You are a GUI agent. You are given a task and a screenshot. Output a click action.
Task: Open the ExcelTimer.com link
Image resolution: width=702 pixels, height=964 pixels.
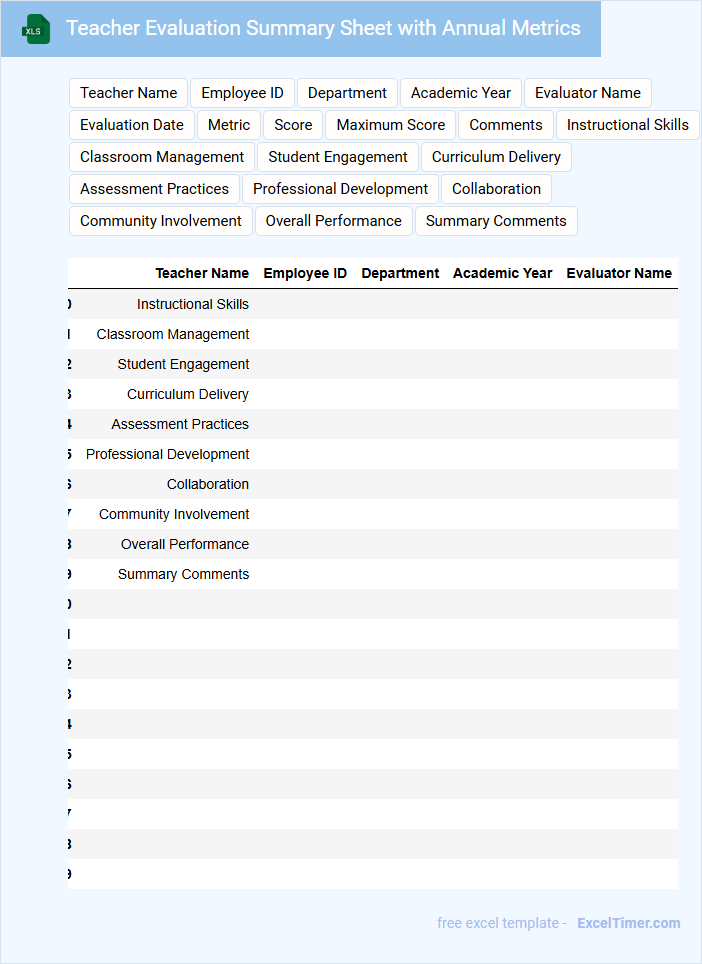pos(628,923)
